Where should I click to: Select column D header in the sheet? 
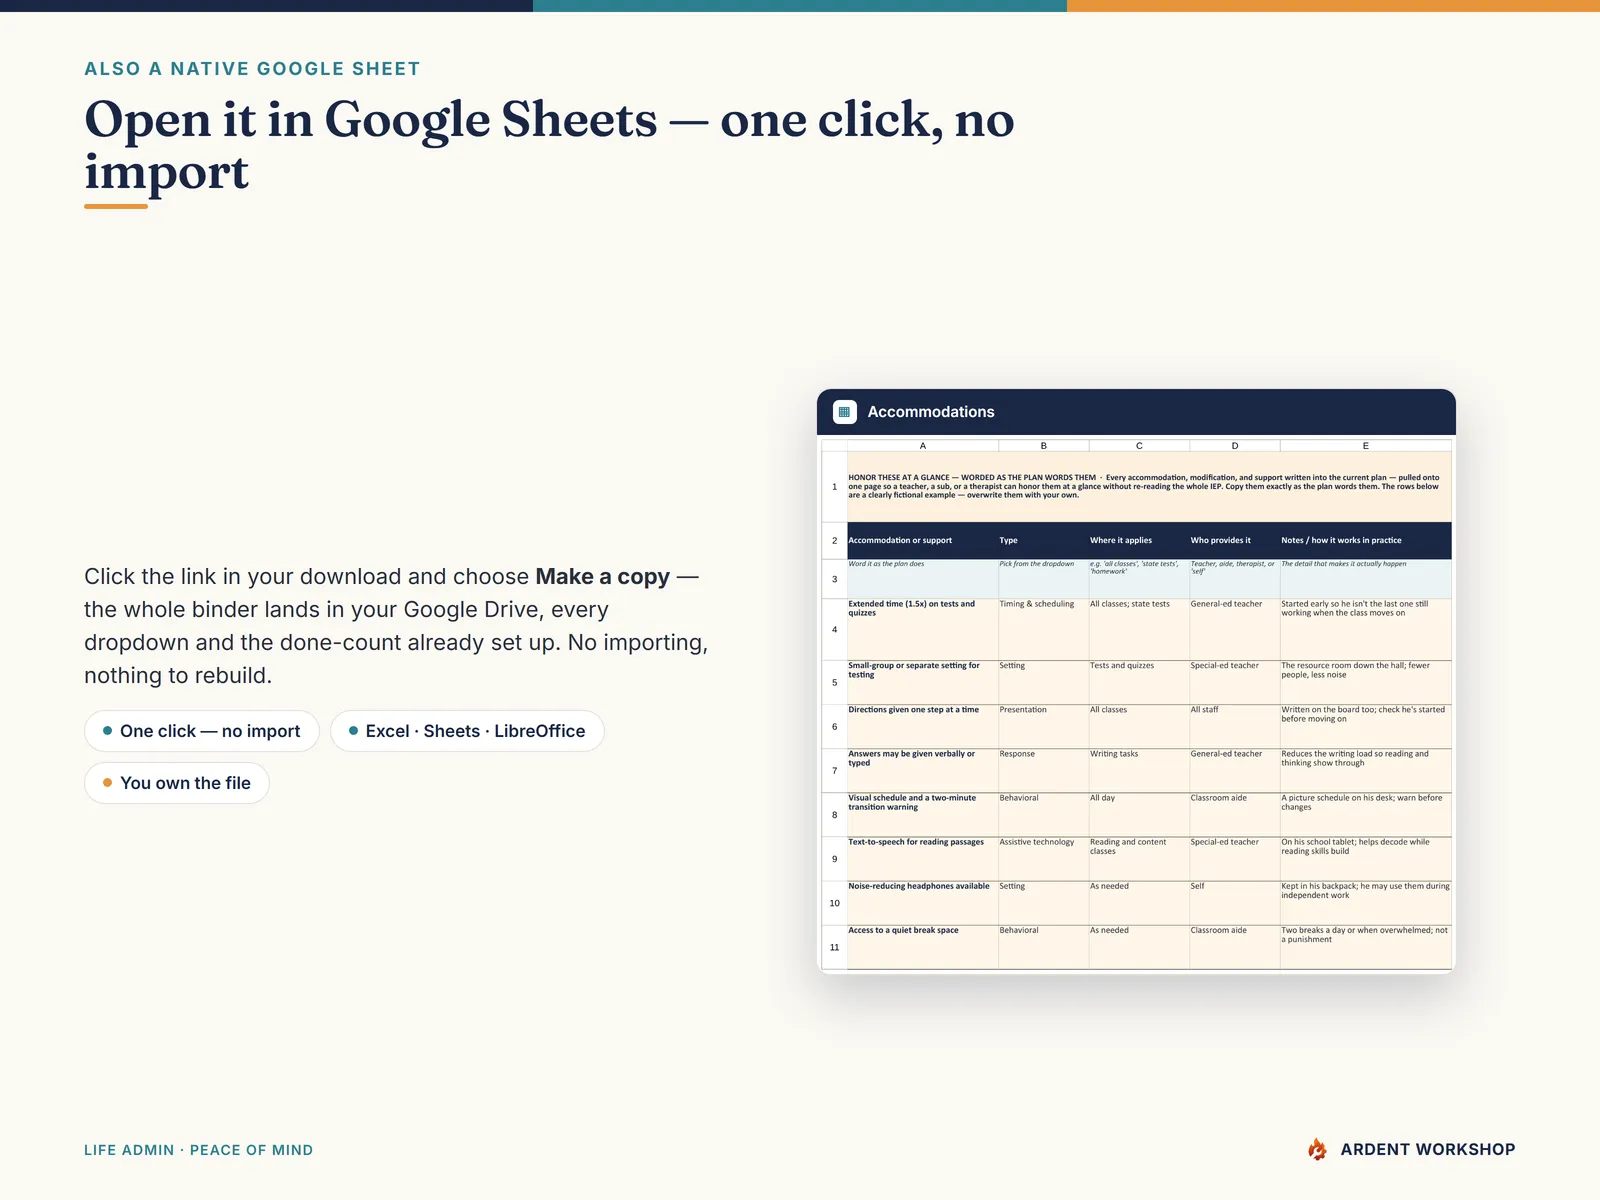(1235, 446)
